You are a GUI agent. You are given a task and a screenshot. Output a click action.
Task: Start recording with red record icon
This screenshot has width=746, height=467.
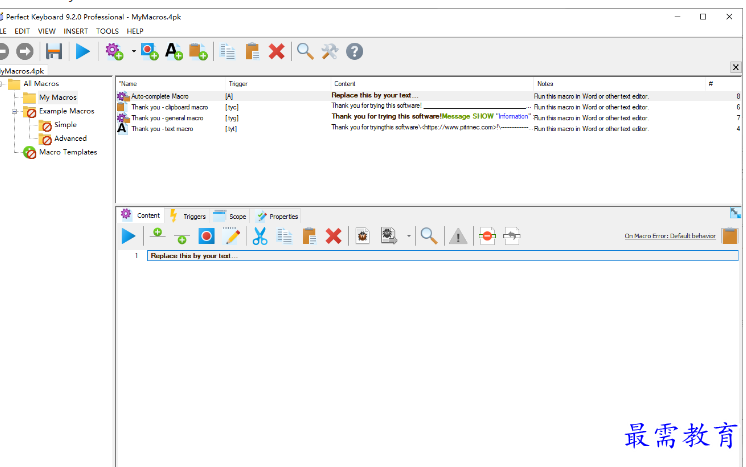(x=206, y=236)
